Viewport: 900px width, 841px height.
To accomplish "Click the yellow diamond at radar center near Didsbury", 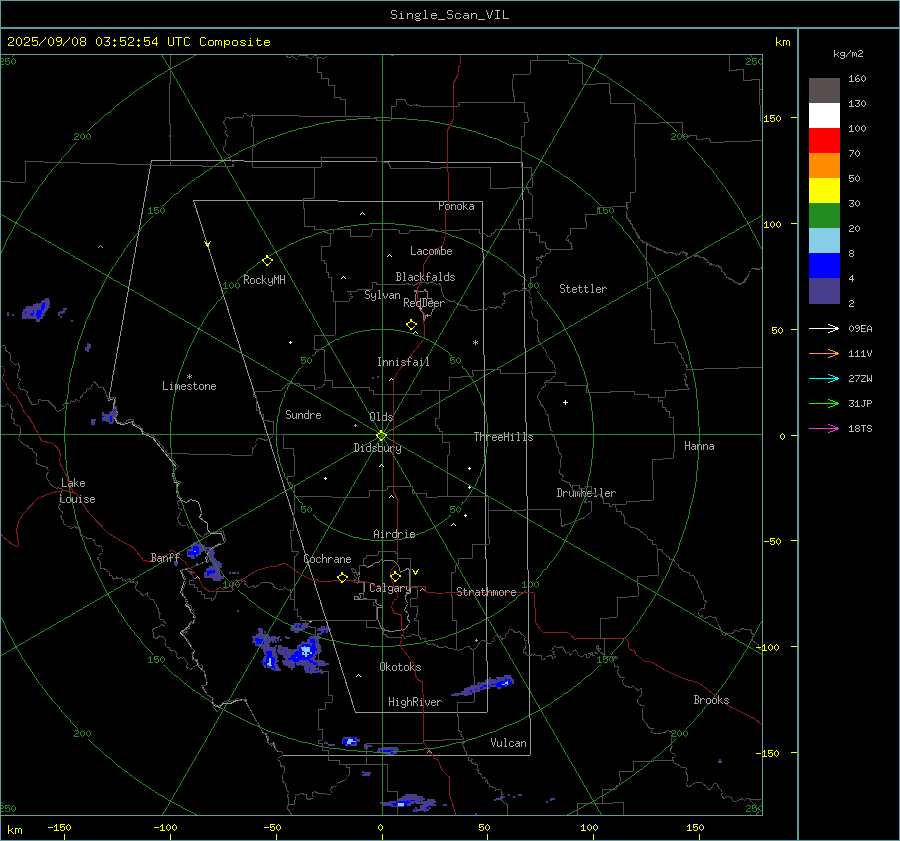I will tap(381, 436).
